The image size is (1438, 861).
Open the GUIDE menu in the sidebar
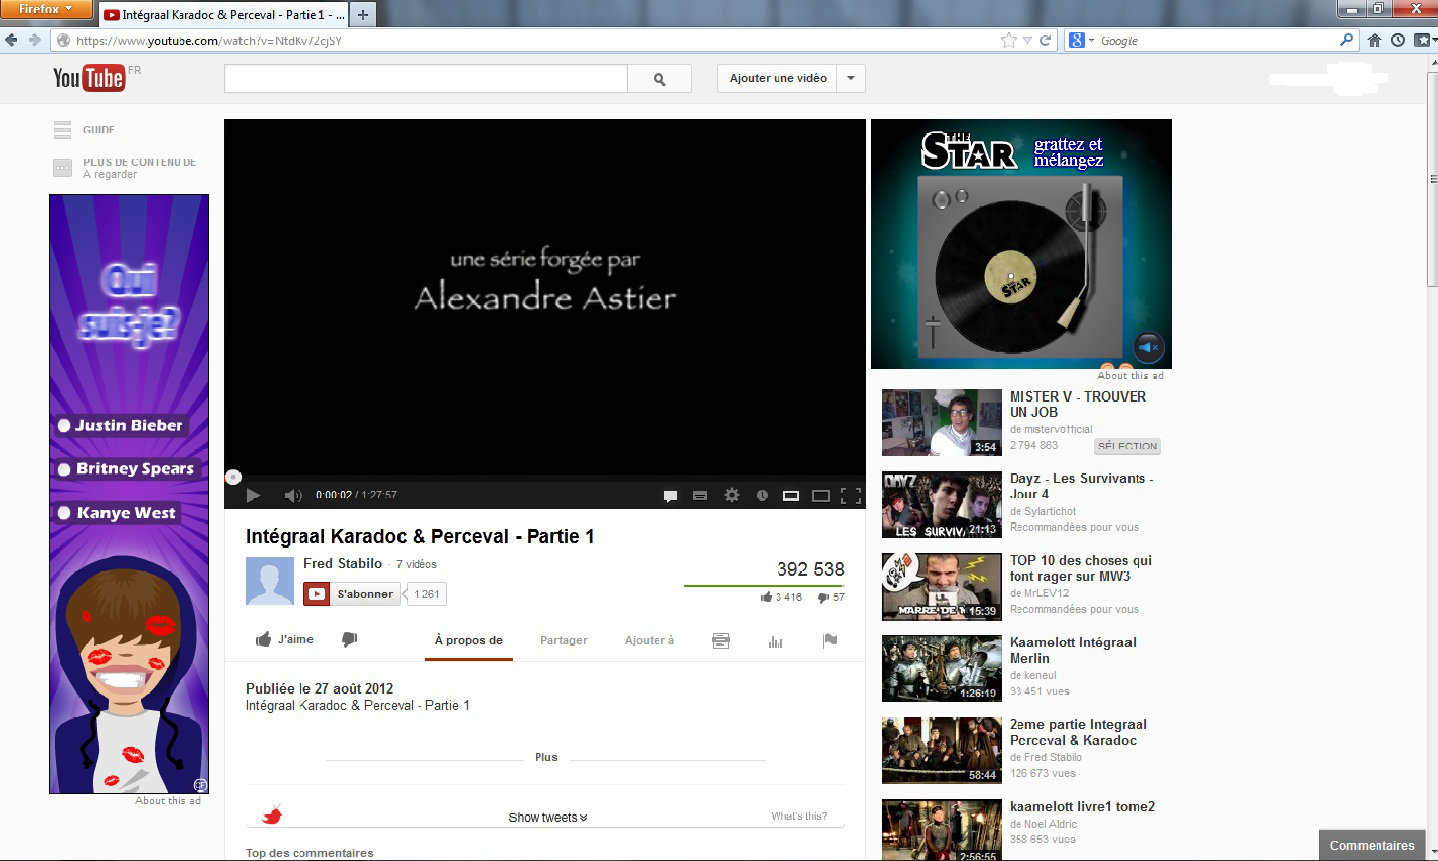click(85, 130)
